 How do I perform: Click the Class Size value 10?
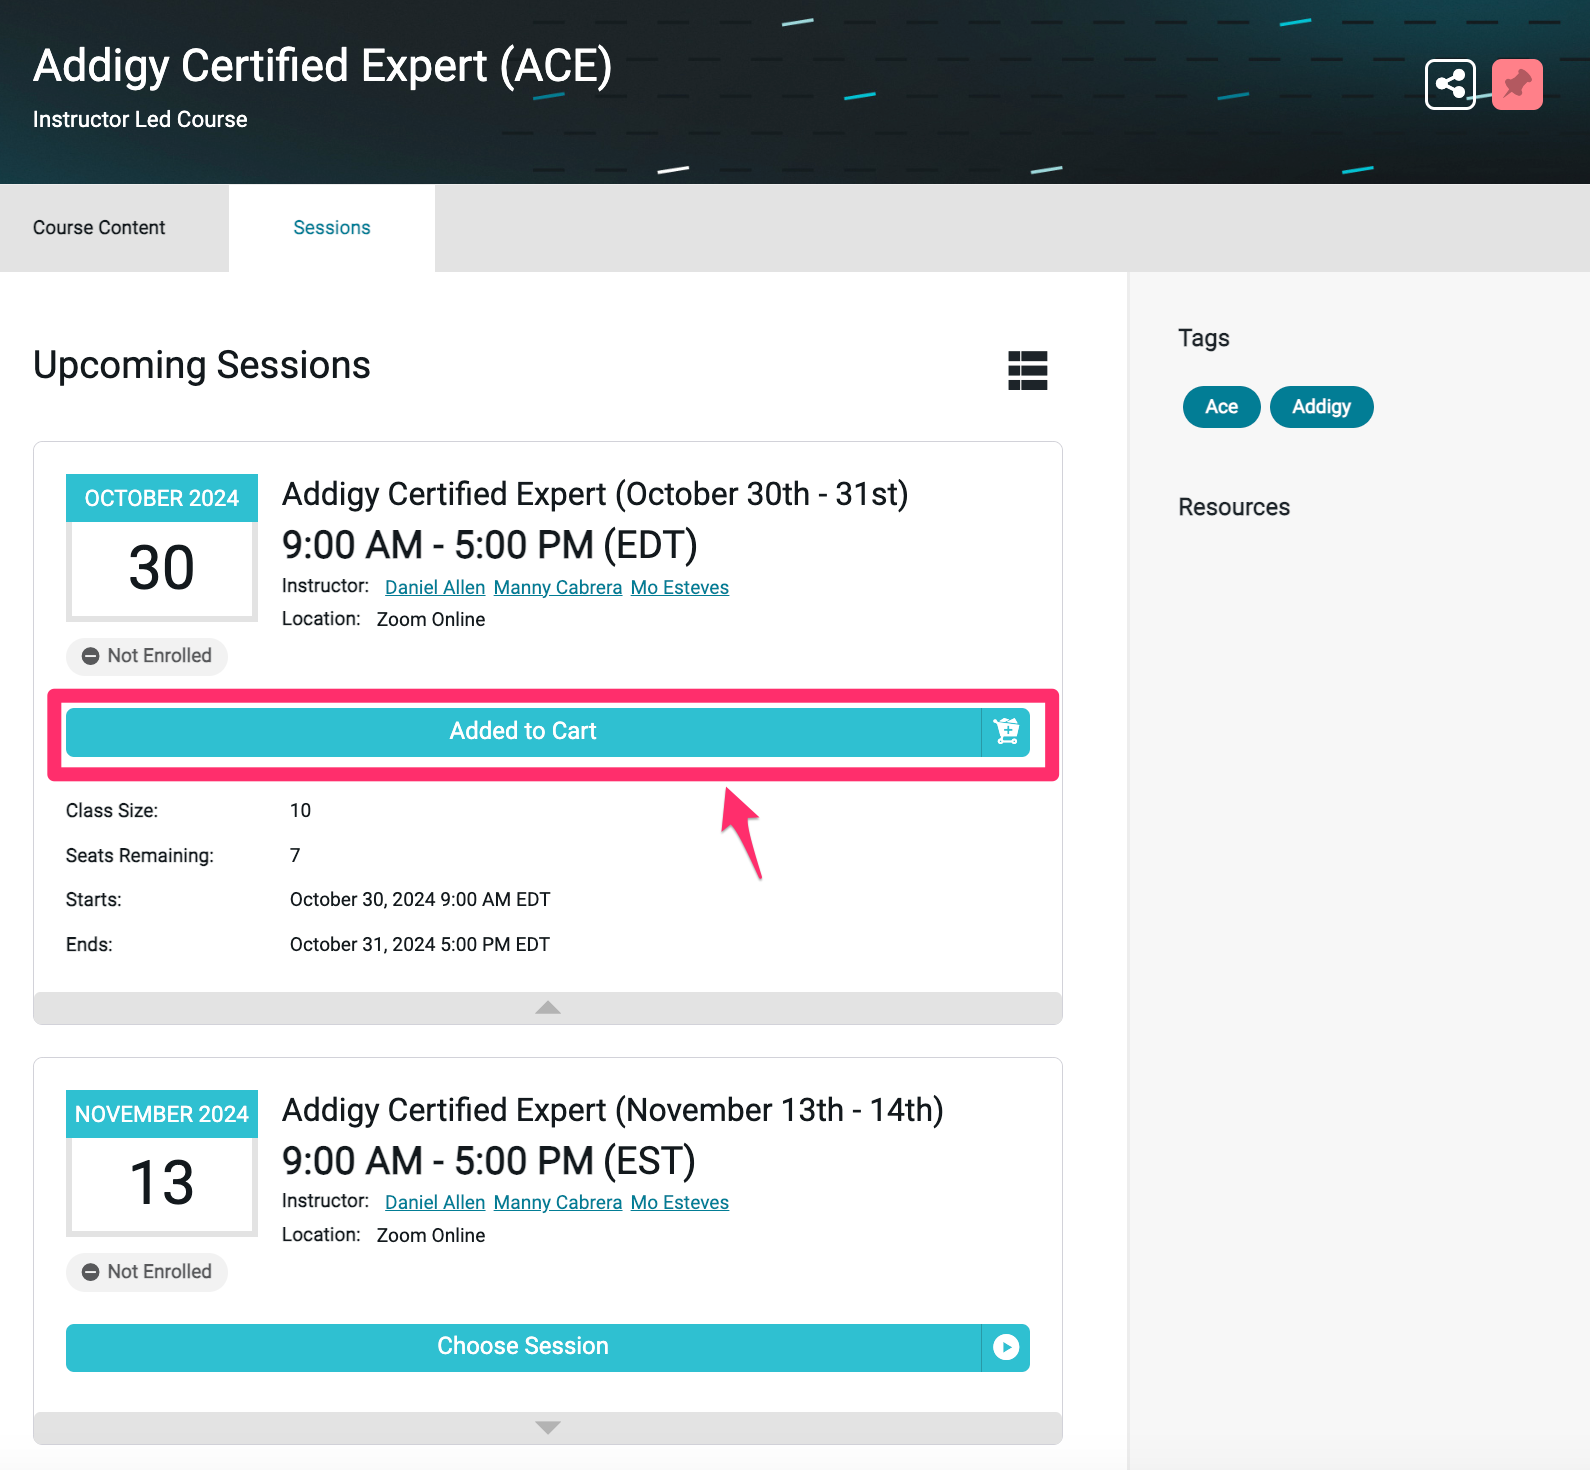tap(300, 811)
